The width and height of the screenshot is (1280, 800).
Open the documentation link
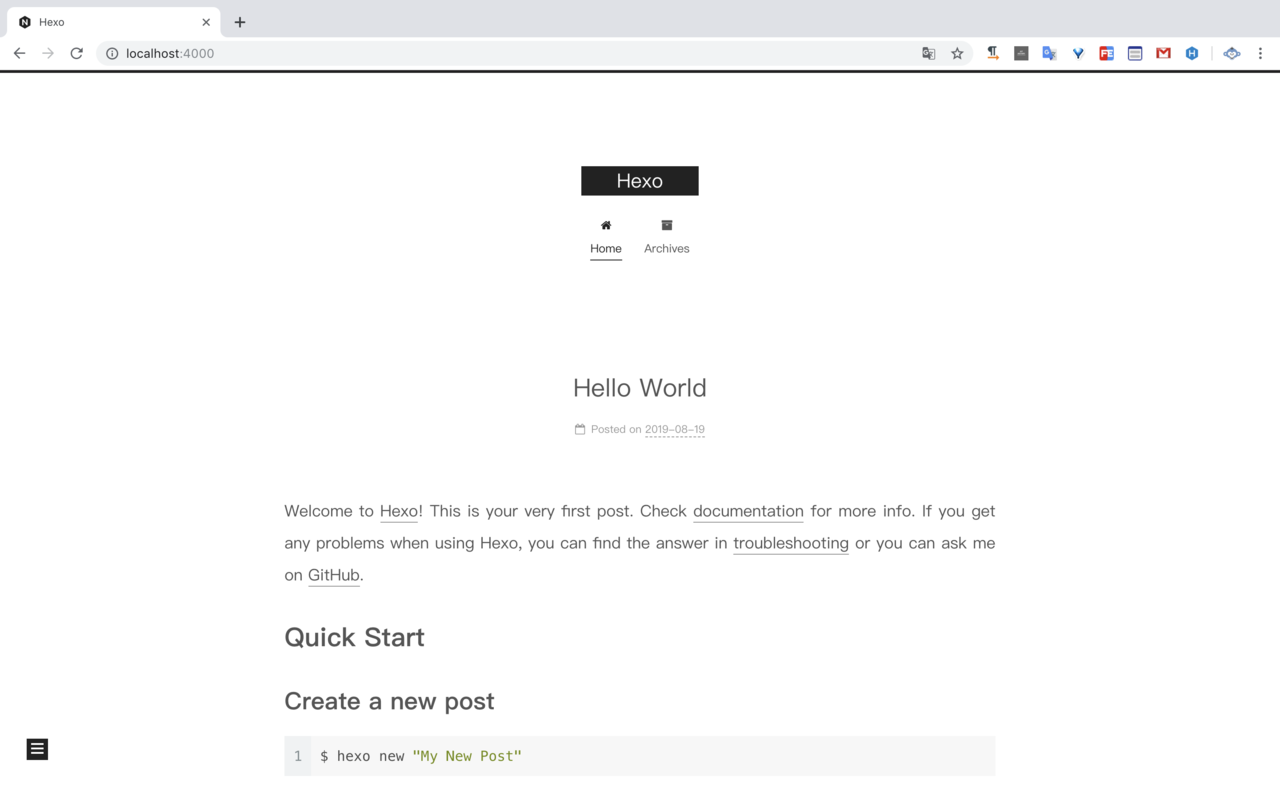748,511
